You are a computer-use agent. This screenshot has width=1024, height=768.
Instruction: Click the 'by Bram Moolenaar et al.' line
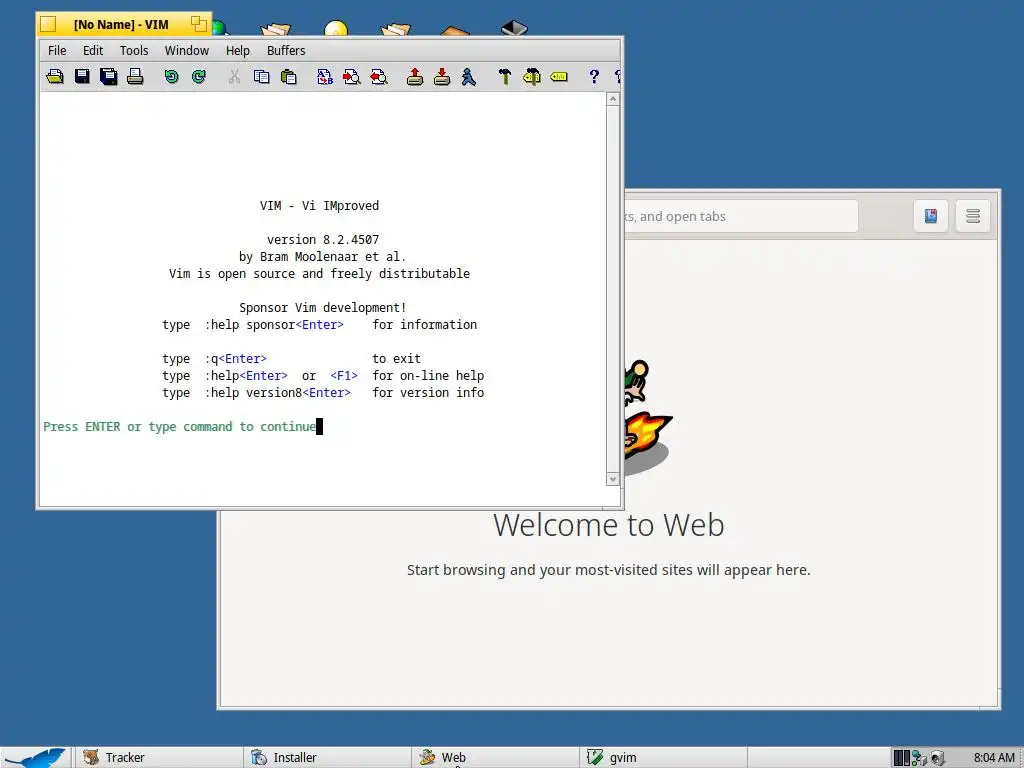click(323, 257)
